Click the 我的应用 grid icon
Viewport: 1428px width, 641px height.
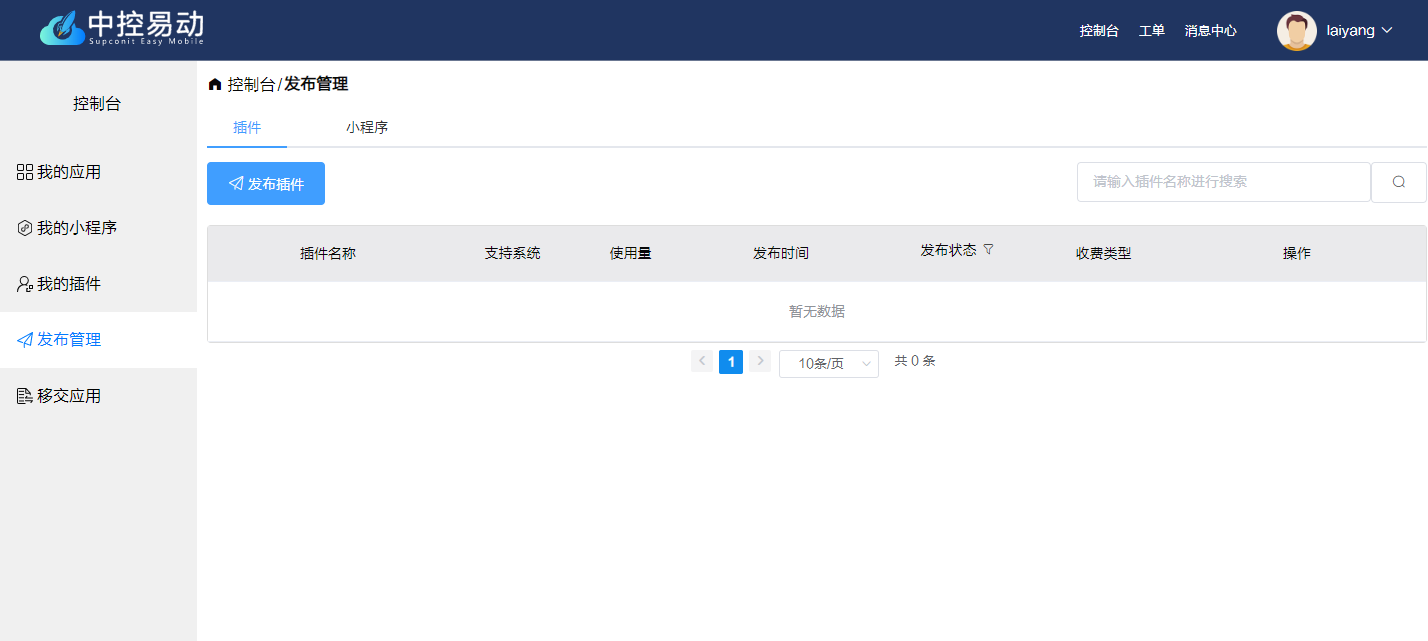pyautogui.click(x=25, y=172)
